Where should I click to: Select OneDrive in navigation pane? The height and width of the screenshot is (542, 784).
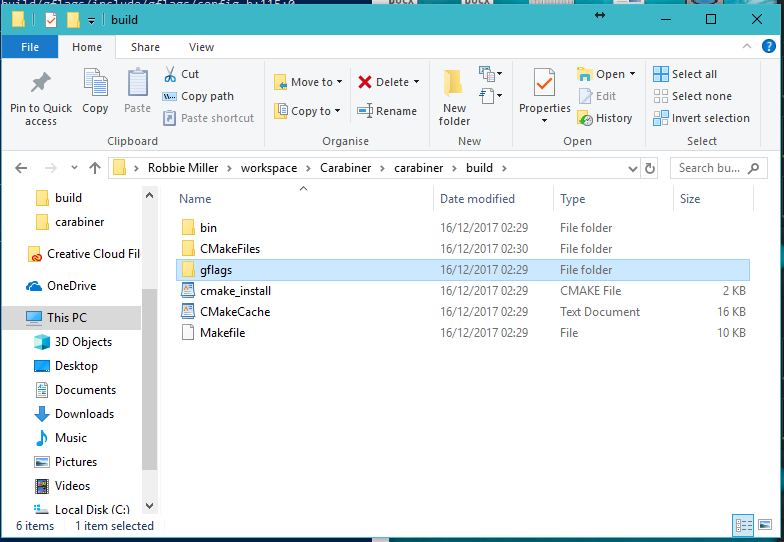[61, 286]
